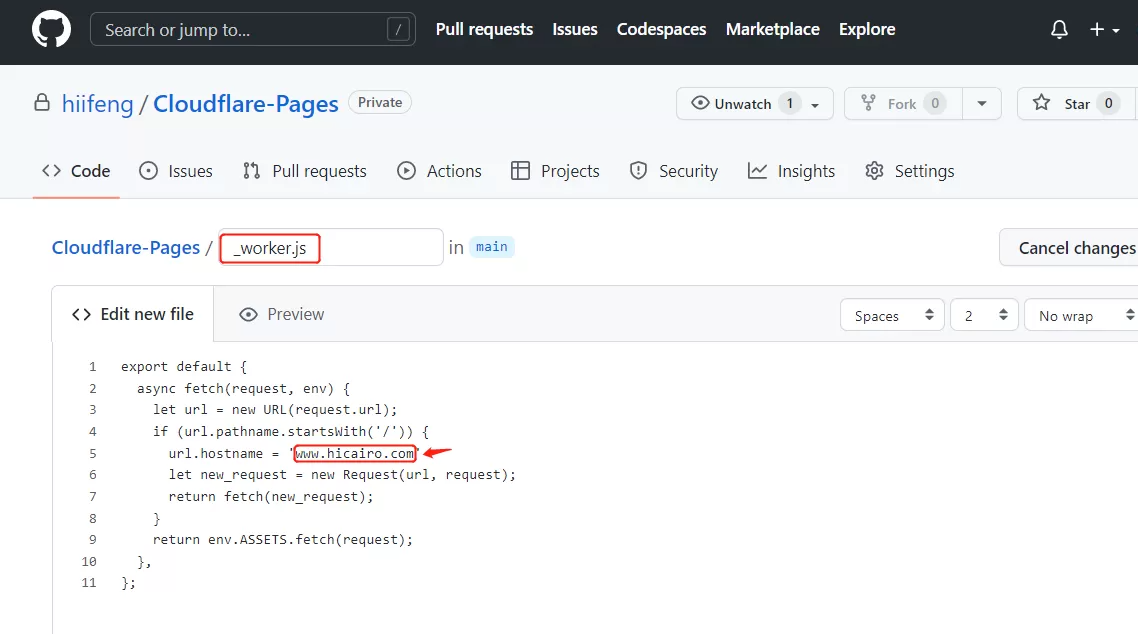Open the Cloudflare-Pages repository title link
Image resolution: width=1138 pixels, height=634 pixels.
tap(245, 104)
